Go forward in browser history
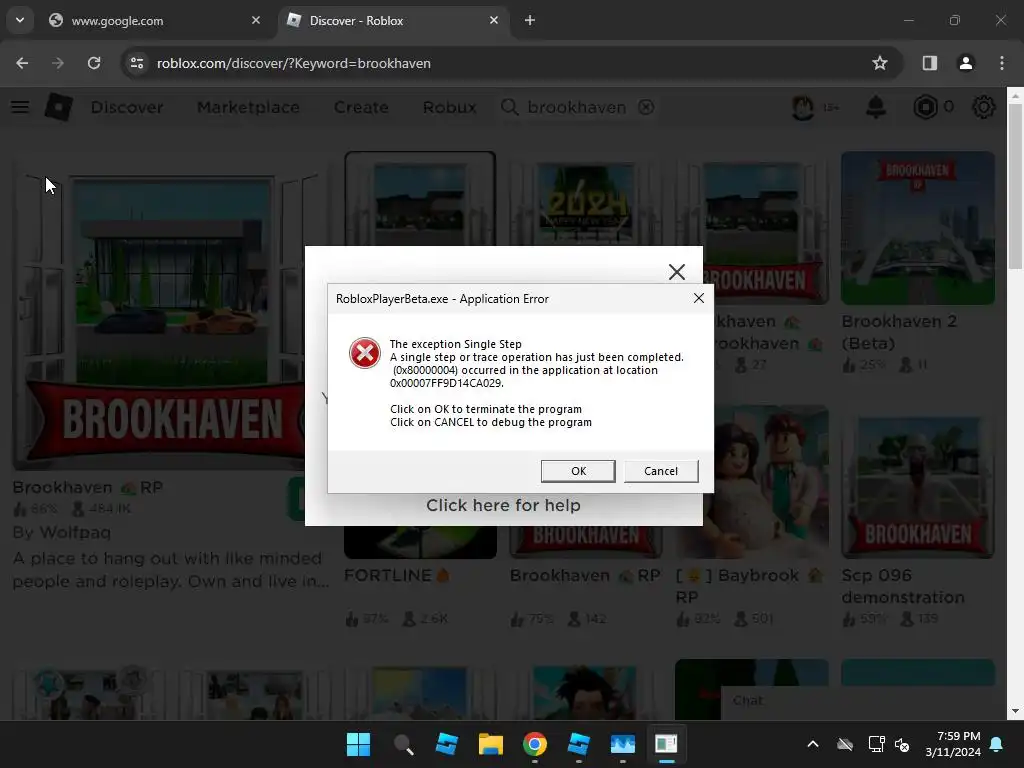Image resolution: width=1024 pixels, height=768 pixels. click(58, 63)
